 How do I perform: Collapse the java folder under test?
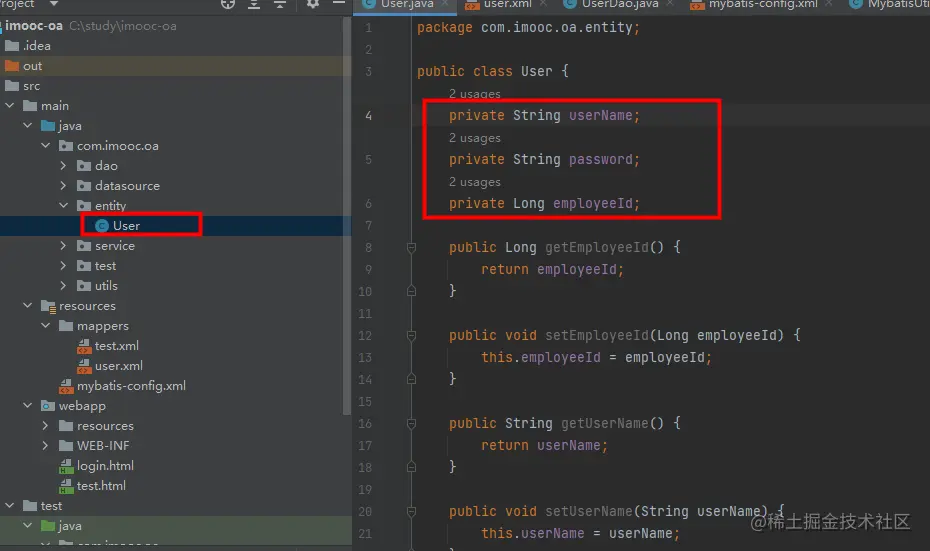pos(28,525)
